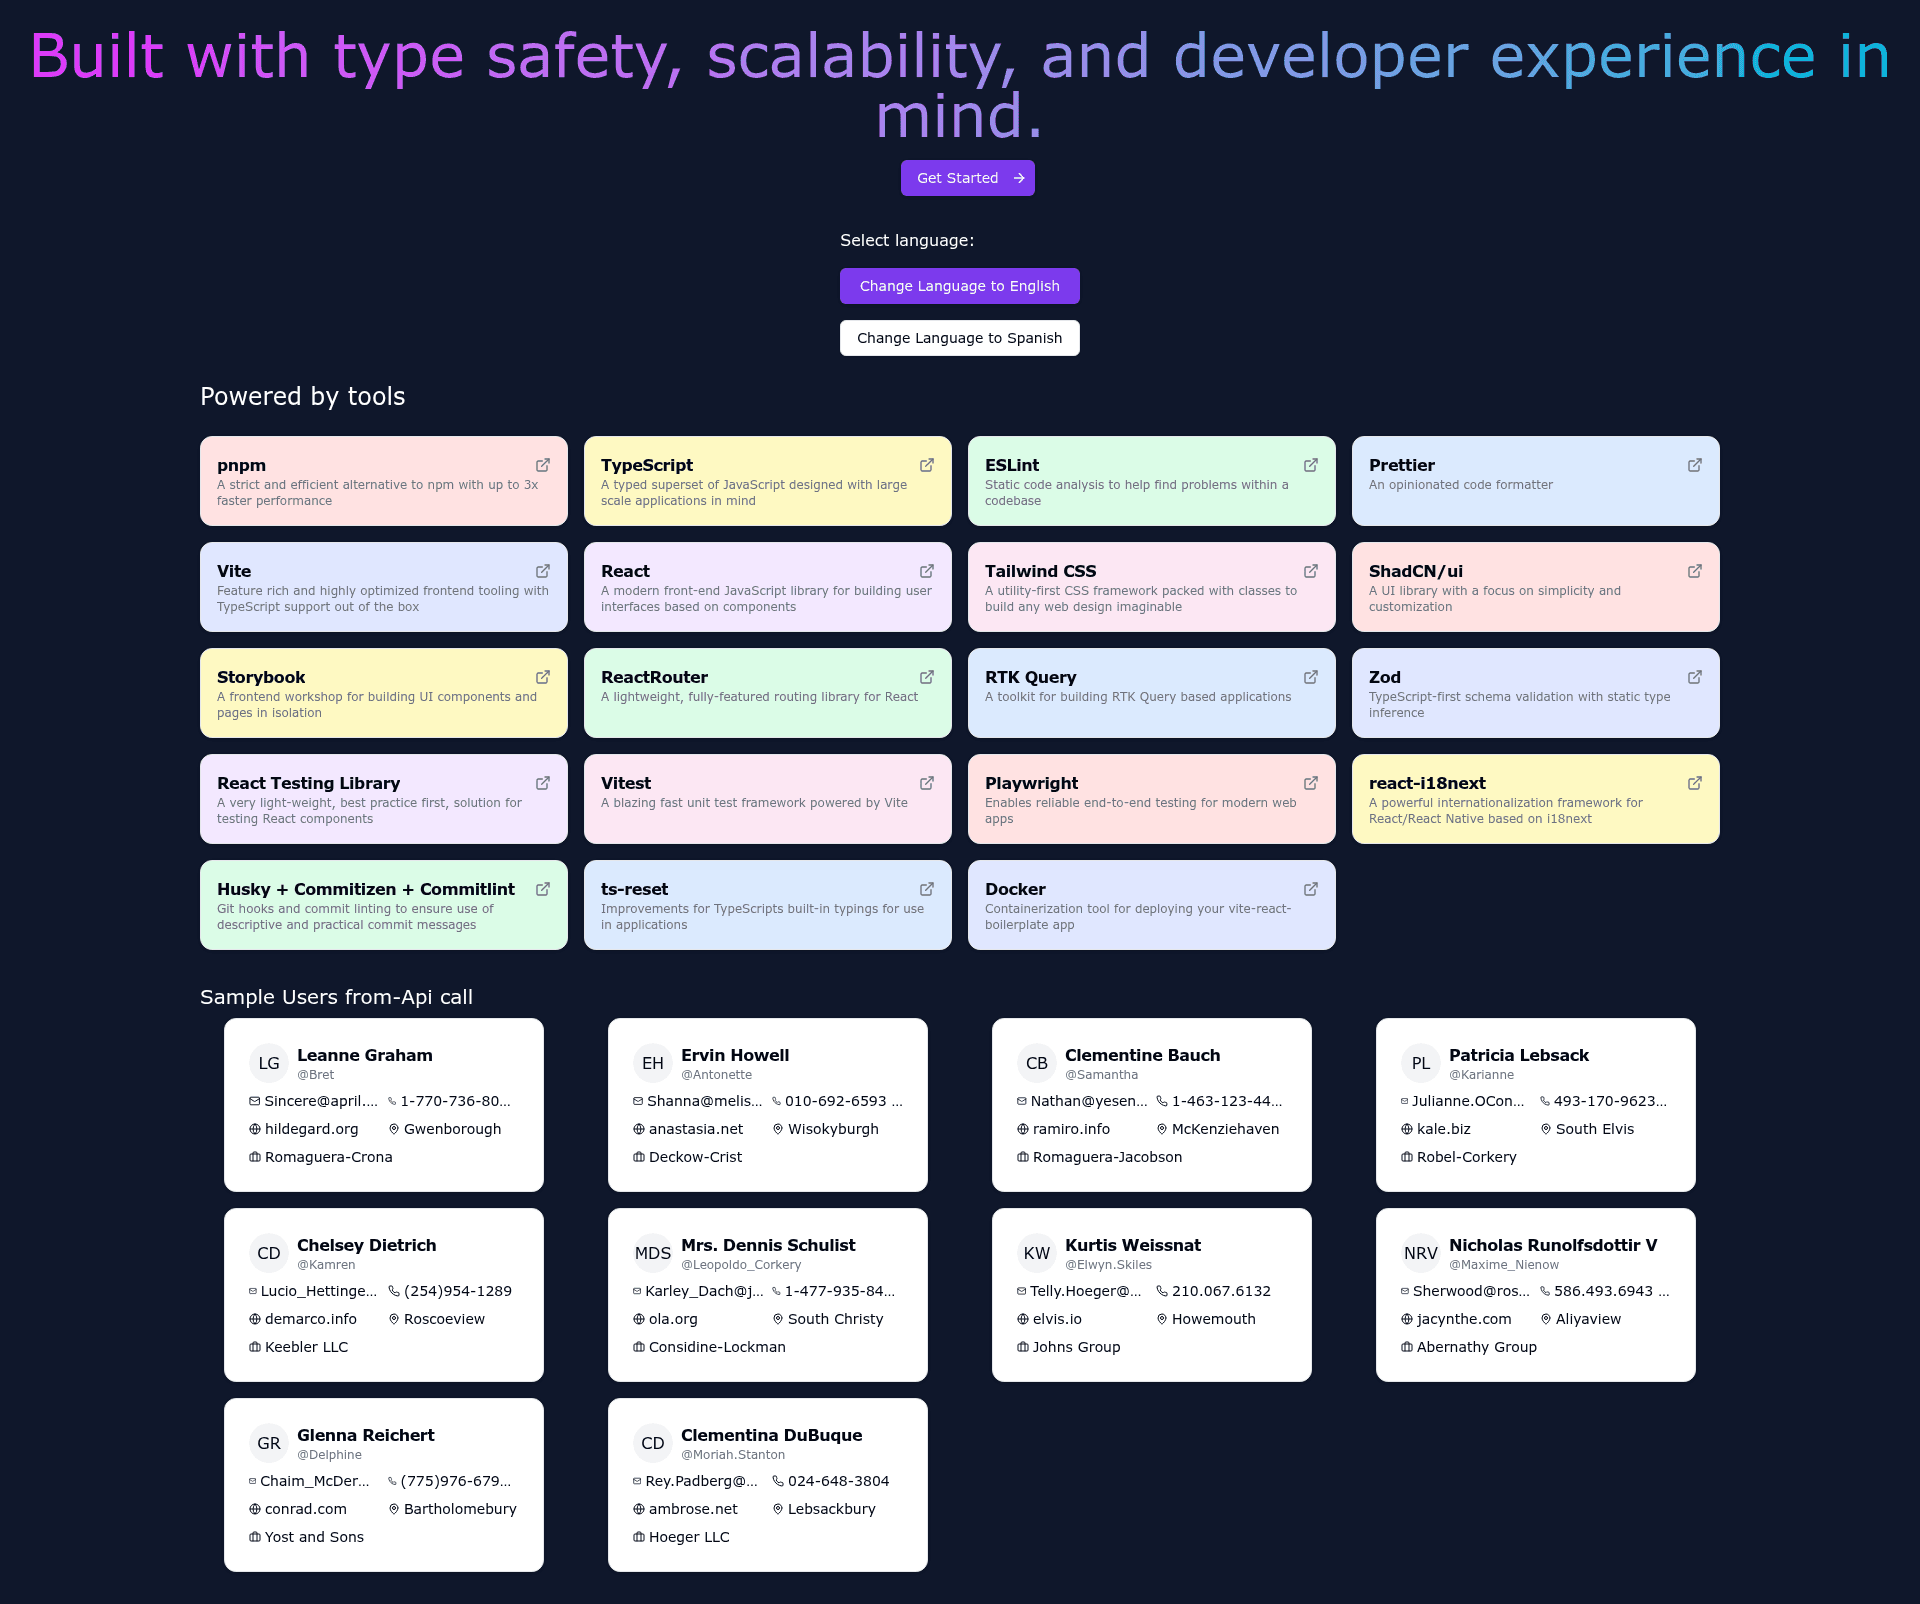Click the company Romaguera-Jacobson

(x=1107, y=1157)
